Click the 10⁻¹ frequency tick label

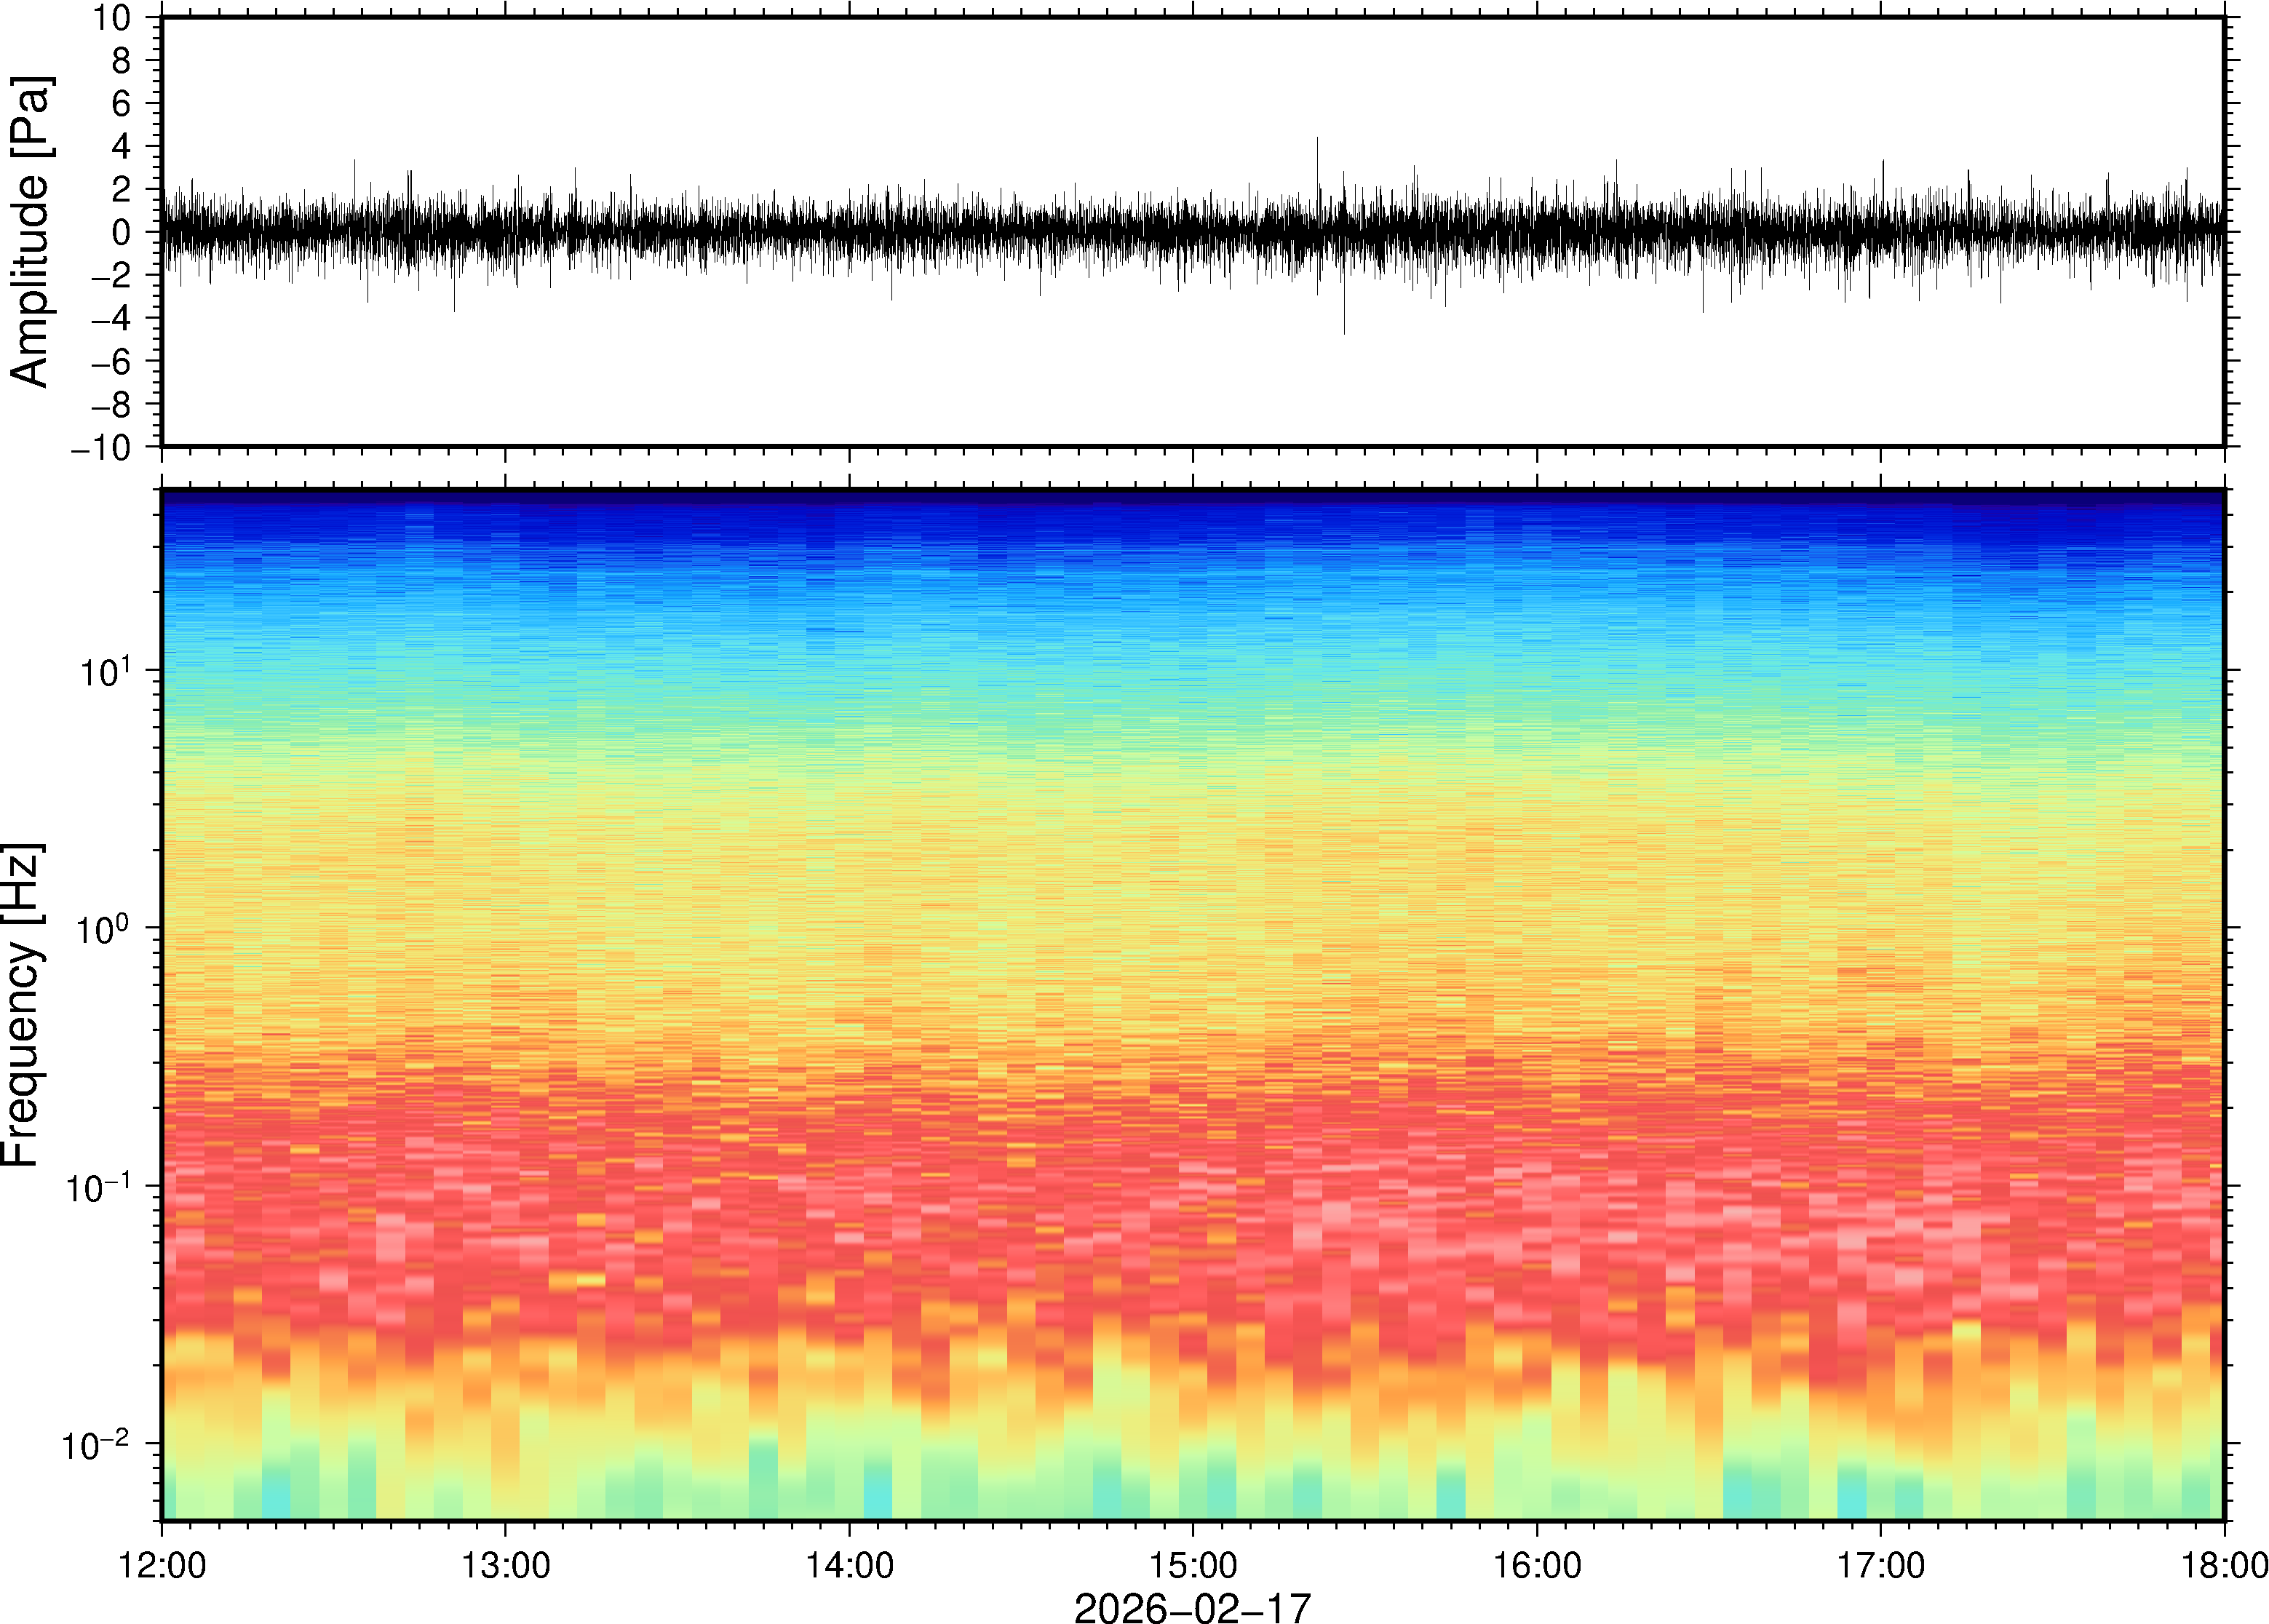[x=98, y=1187]
